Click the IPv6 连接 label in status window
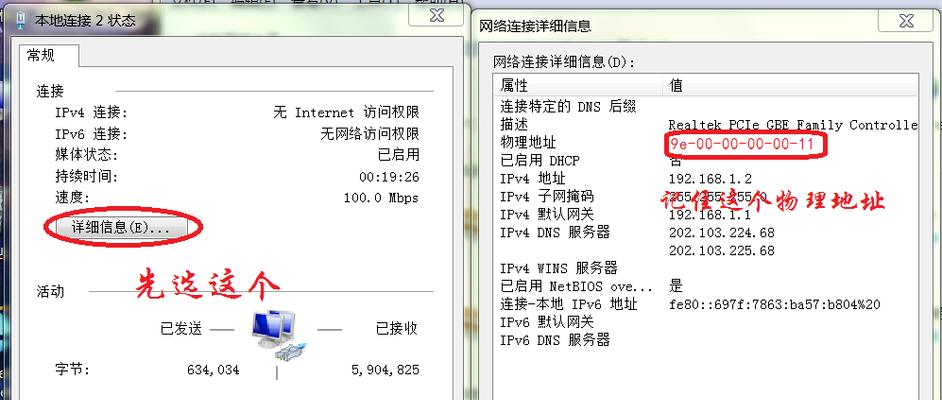The image size is (942, 400). tap(91, 133)
